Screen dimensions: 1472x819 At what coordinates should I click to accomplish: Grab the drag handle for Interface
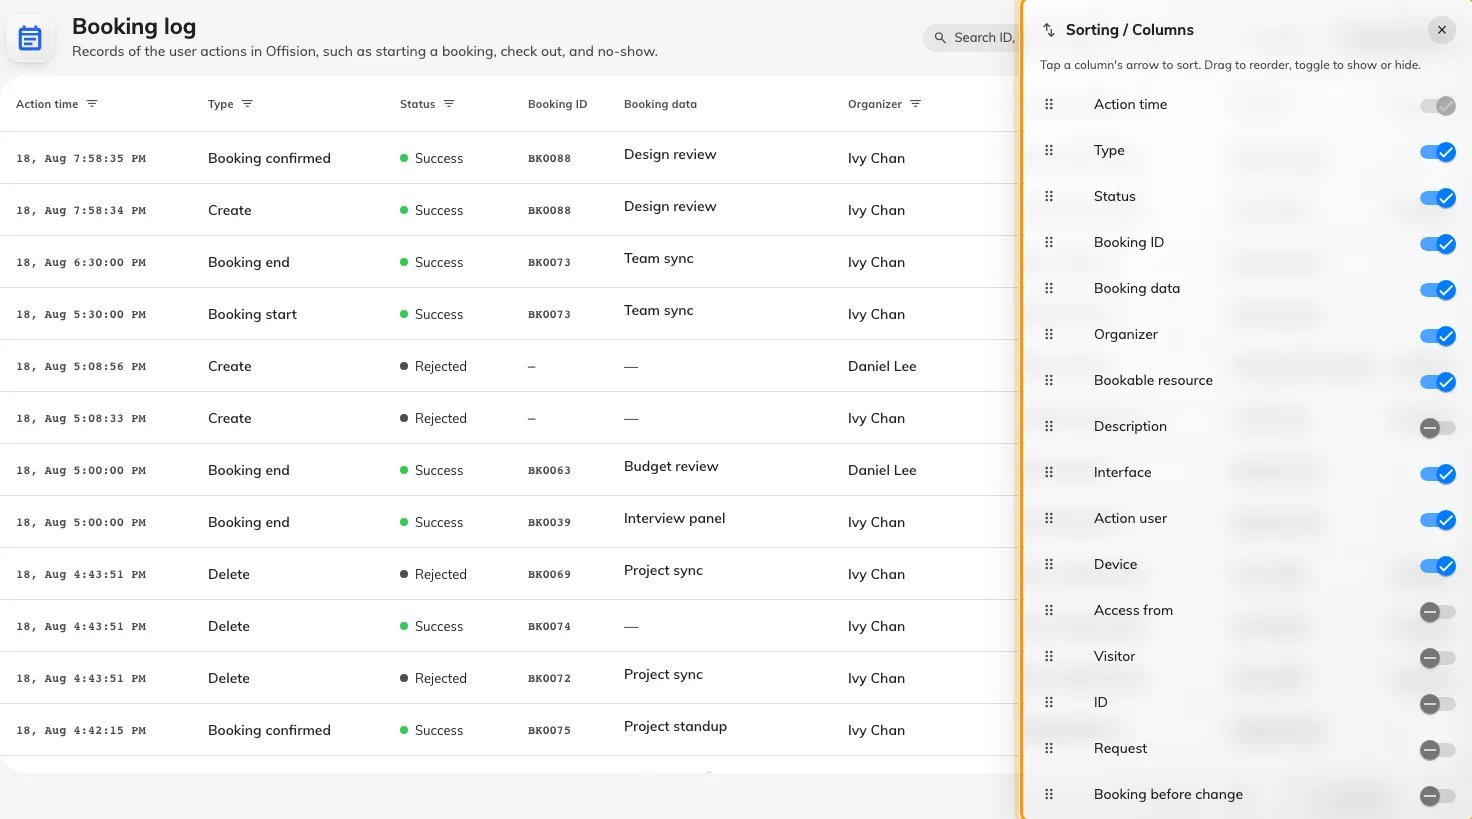pos(1049,472)
